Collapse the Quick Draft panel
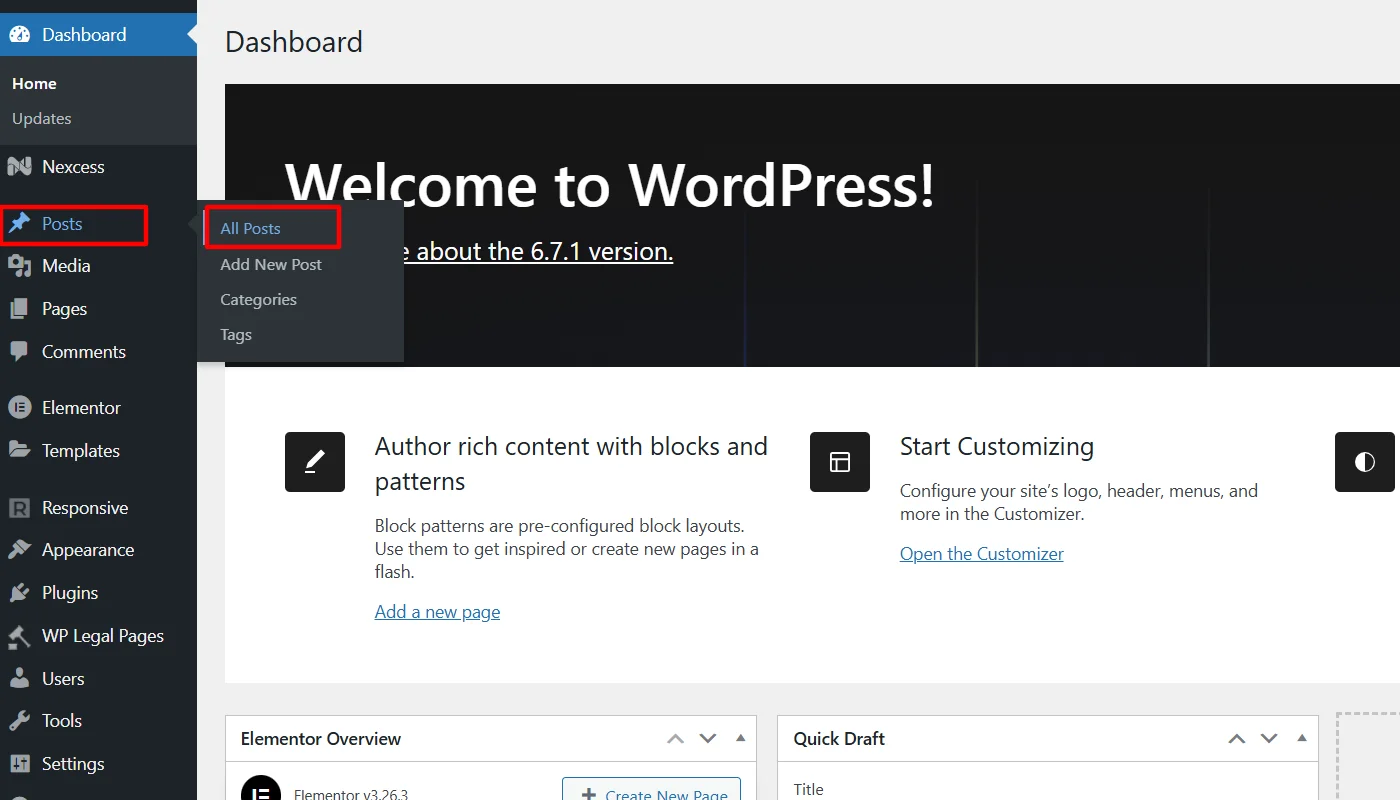1400x800 pixels. (x=1301, y=739)
